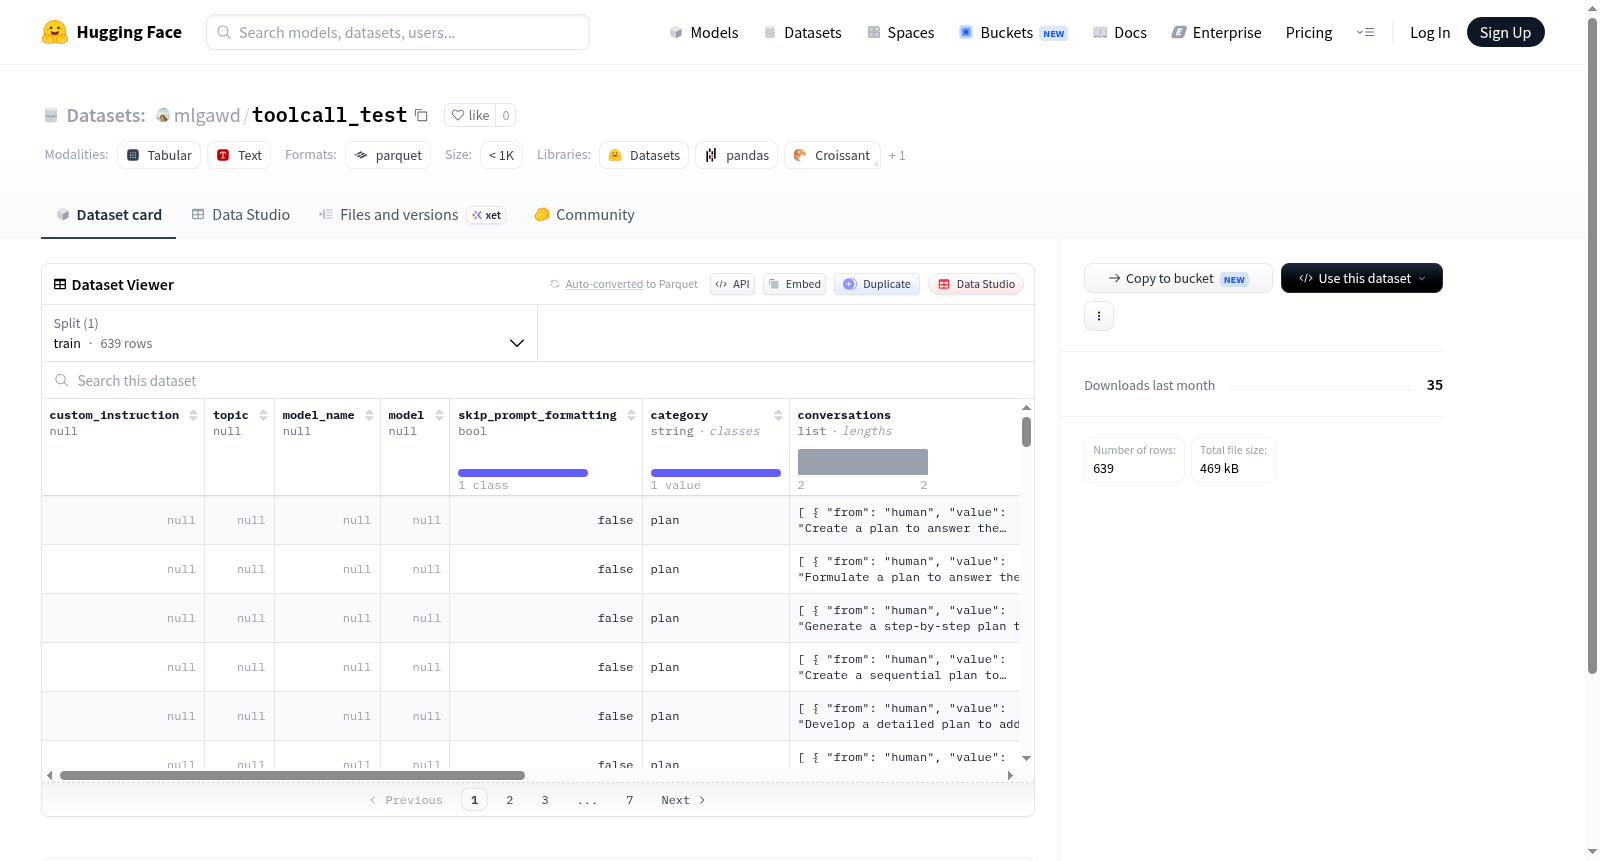Image resolution: width=1600 pixels, height=861 pixels.
Task: Click the navigation overflow menu icon
Action: [1365, 32]
